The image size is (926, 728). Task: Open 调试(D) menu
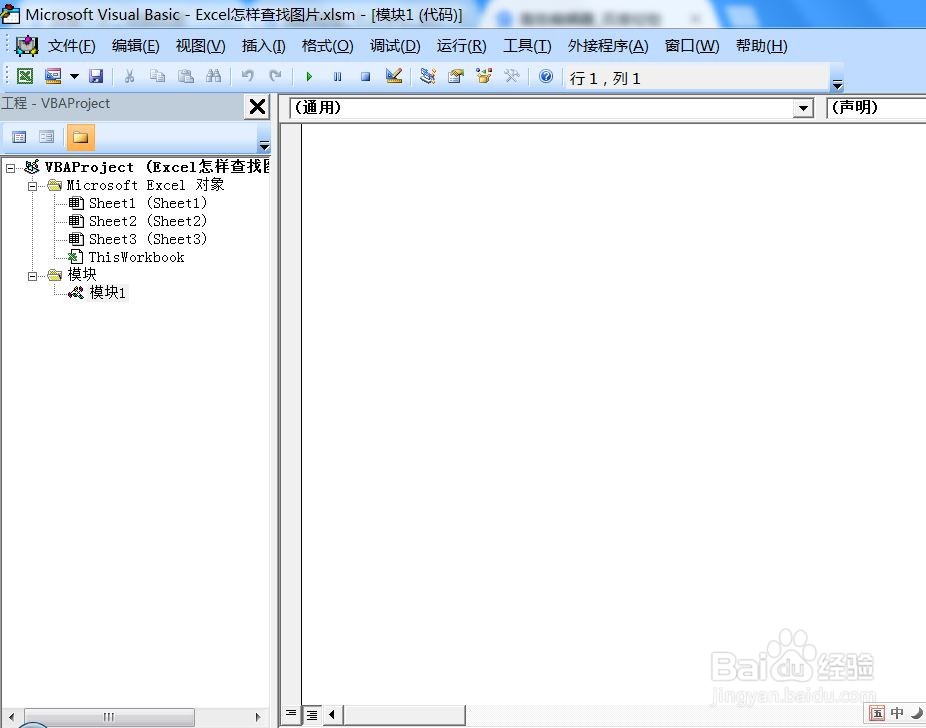[x=395, y=46]
